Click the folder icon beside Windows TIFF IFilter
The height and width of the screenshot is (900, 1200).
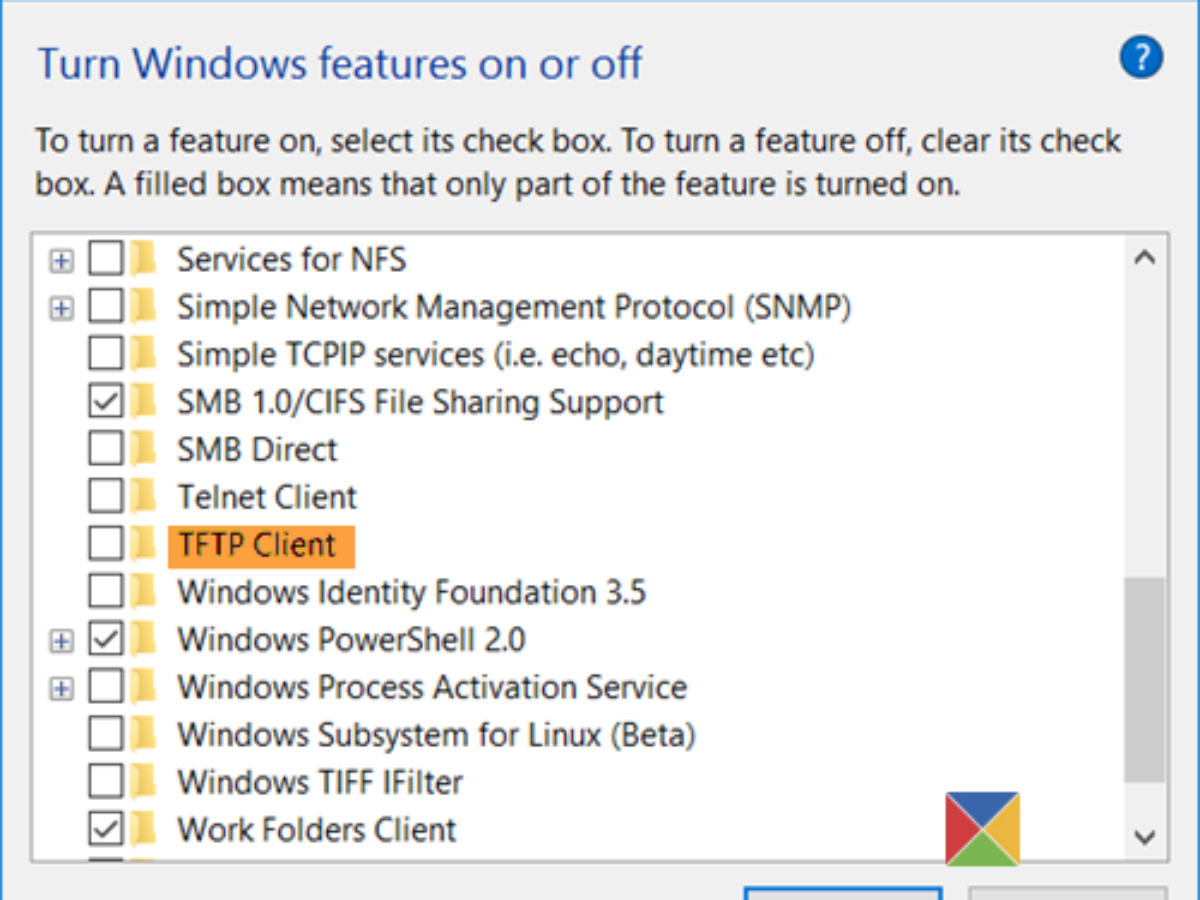pyautogui.click(x=144, y=781)
